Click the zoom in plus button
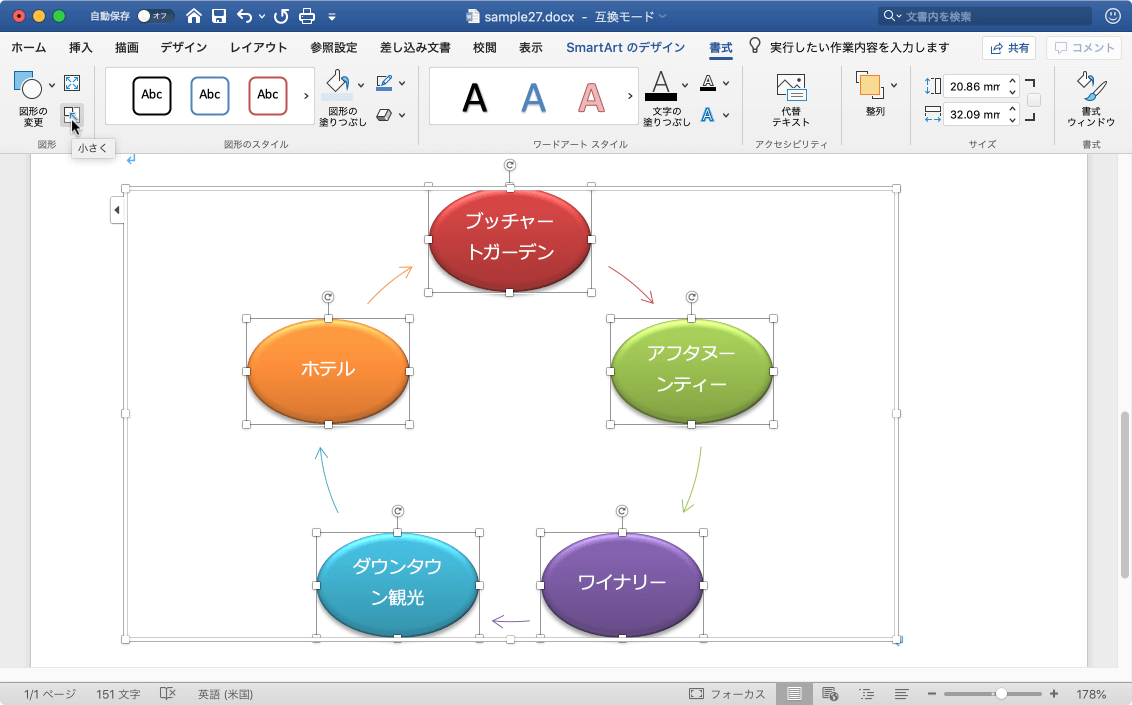The height and width of the screenshot is (705, 1132). pyautogui.click(x=1054, y=694)
